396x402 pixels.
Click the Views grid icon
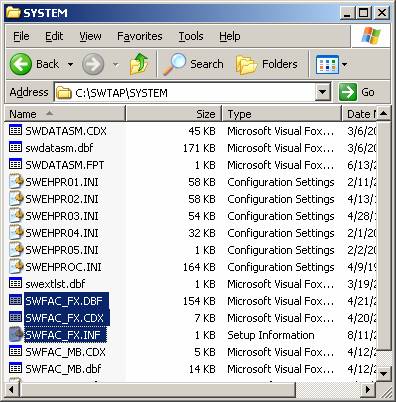327,64
